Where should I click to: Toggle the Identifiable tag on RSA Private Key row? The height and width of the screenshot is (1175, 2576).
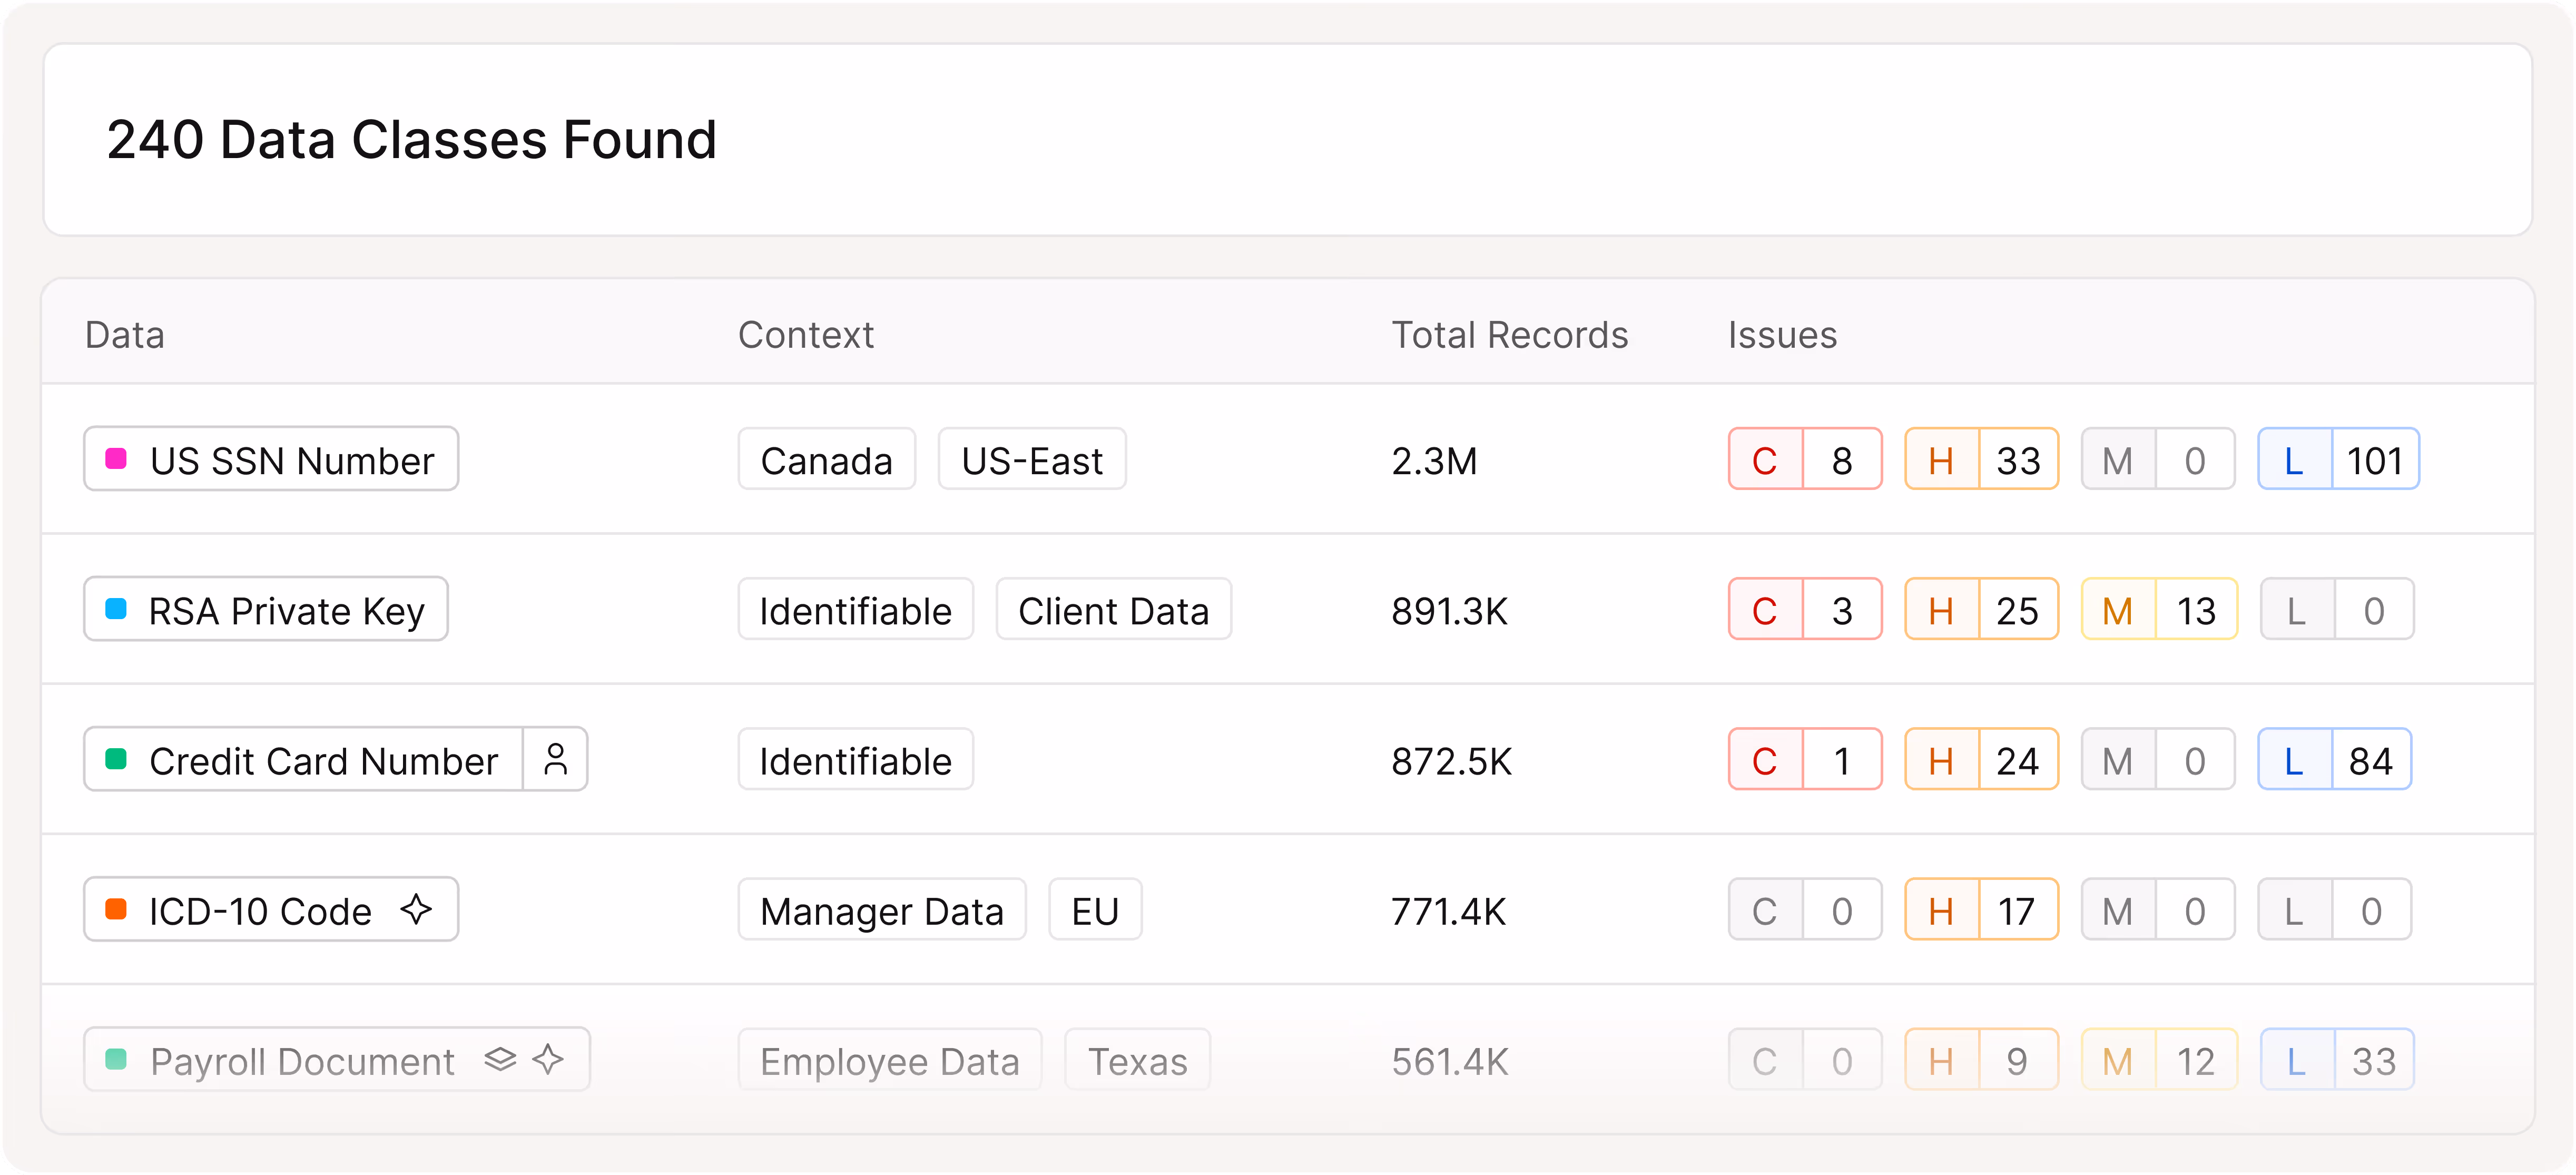coord(856,609)
